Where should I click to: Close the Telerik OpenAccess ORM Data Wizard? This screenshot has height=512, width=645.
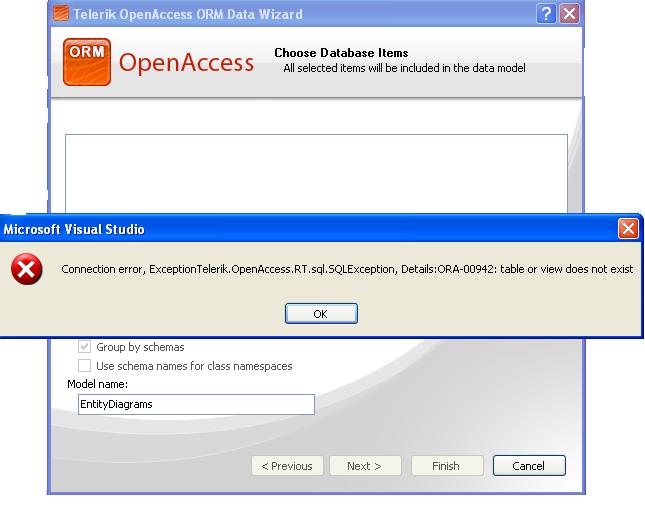click(x=569, y=14)
